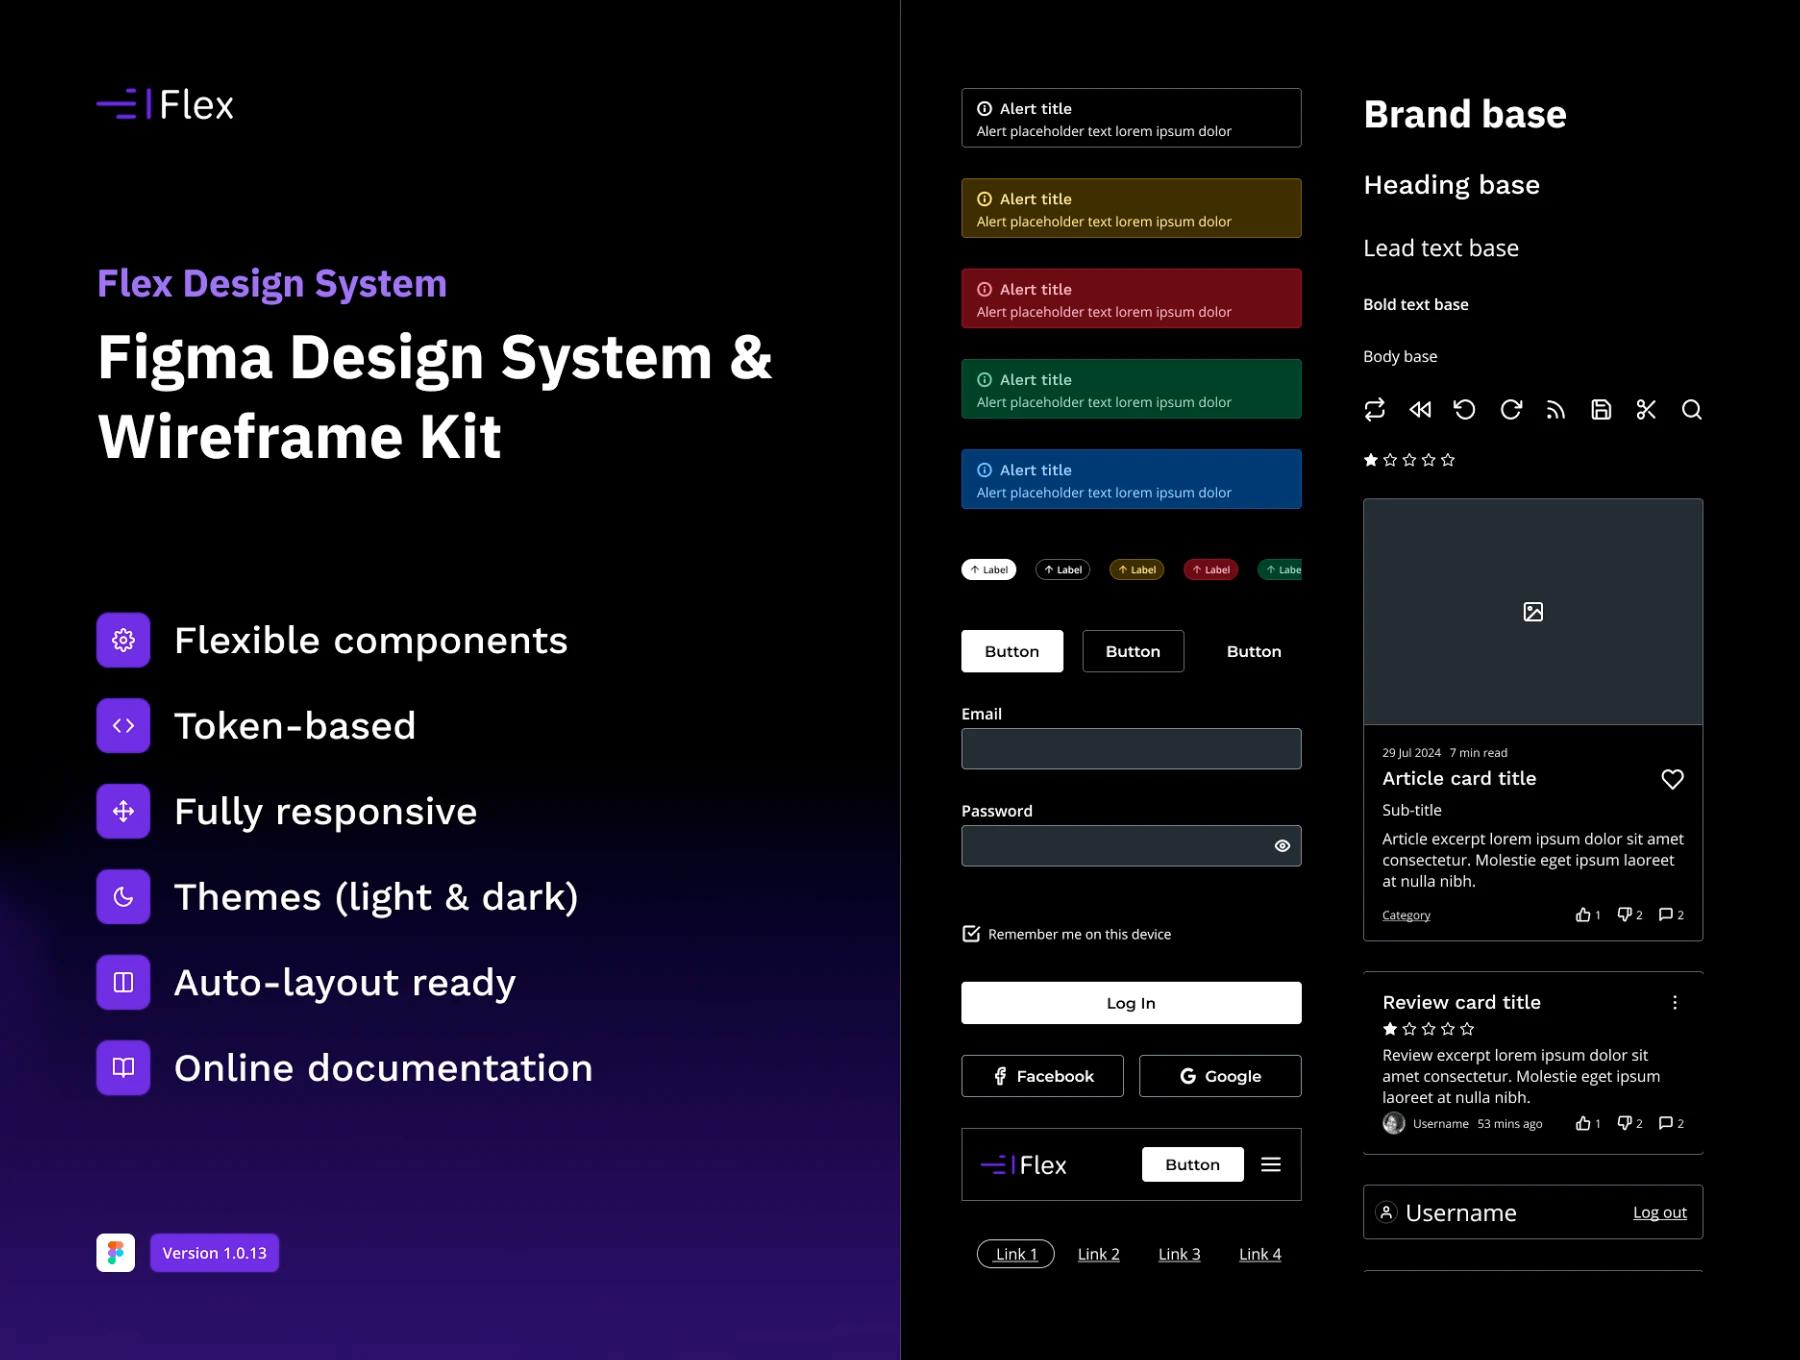The image size is (1800, 1360).
Task: Click the hamburger menu icon in navbar
Action: 1271,1165
